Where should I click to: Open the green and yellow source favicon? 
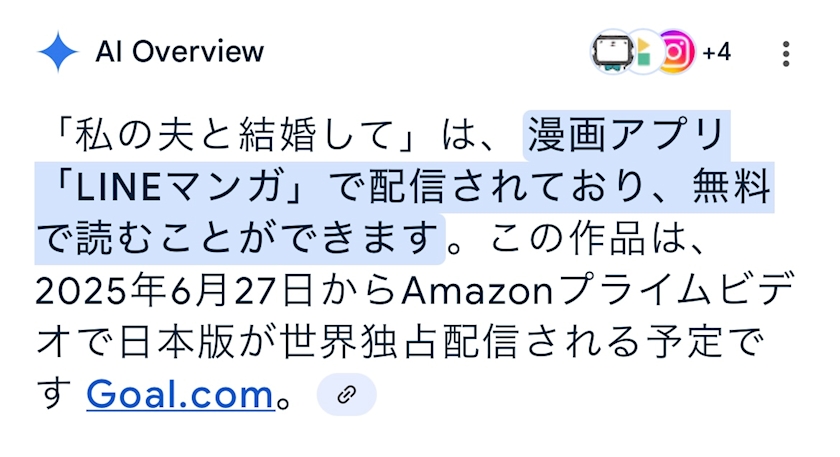click(x=644, y=52)
